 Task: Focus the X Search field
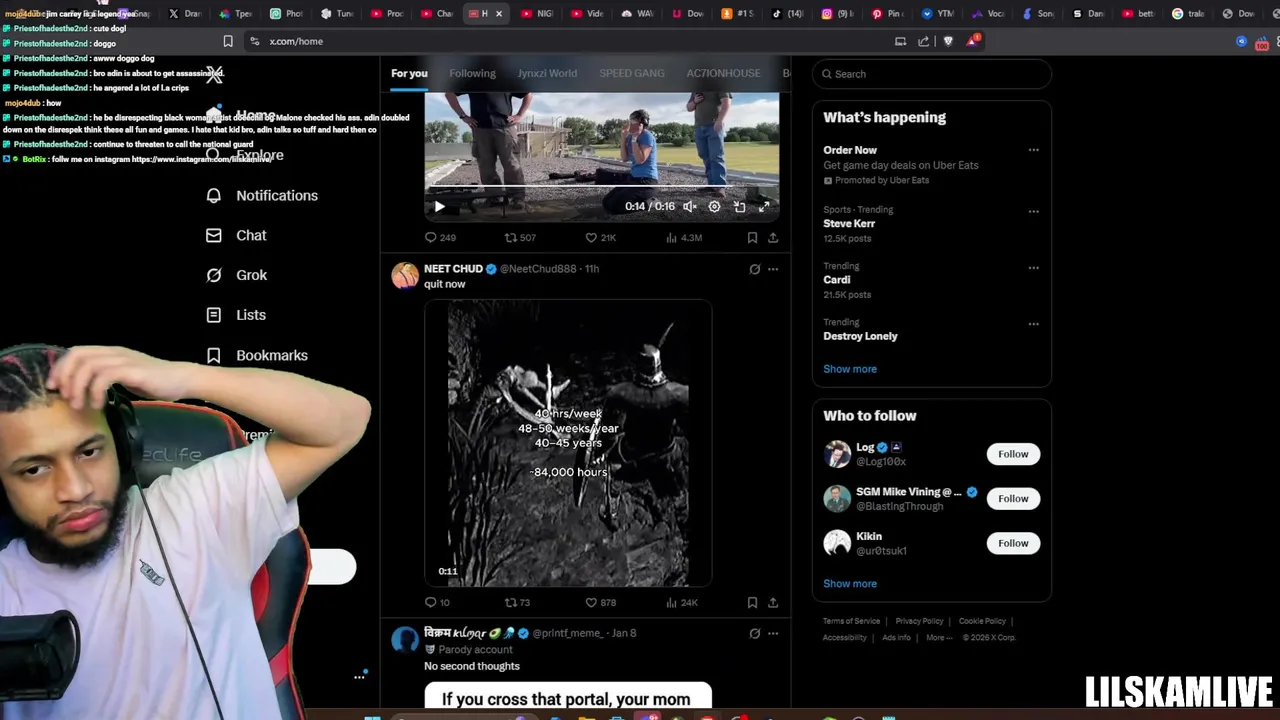click(932, 74)
